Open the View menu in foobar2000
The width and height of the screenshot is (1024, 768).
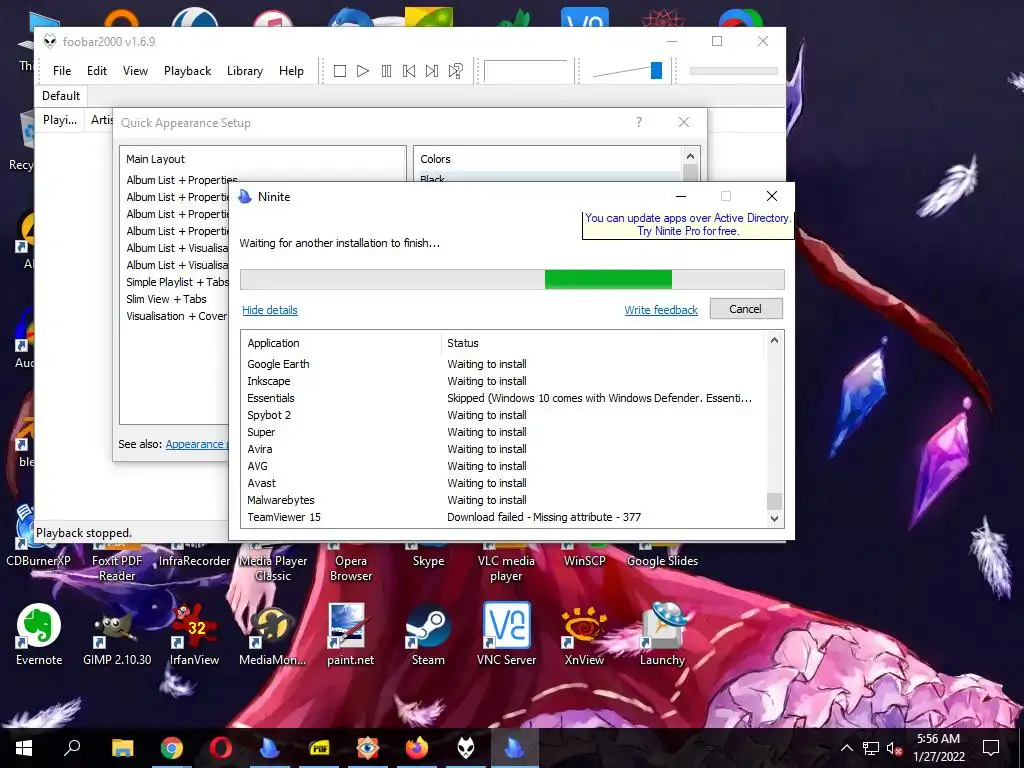pos(135,71)
